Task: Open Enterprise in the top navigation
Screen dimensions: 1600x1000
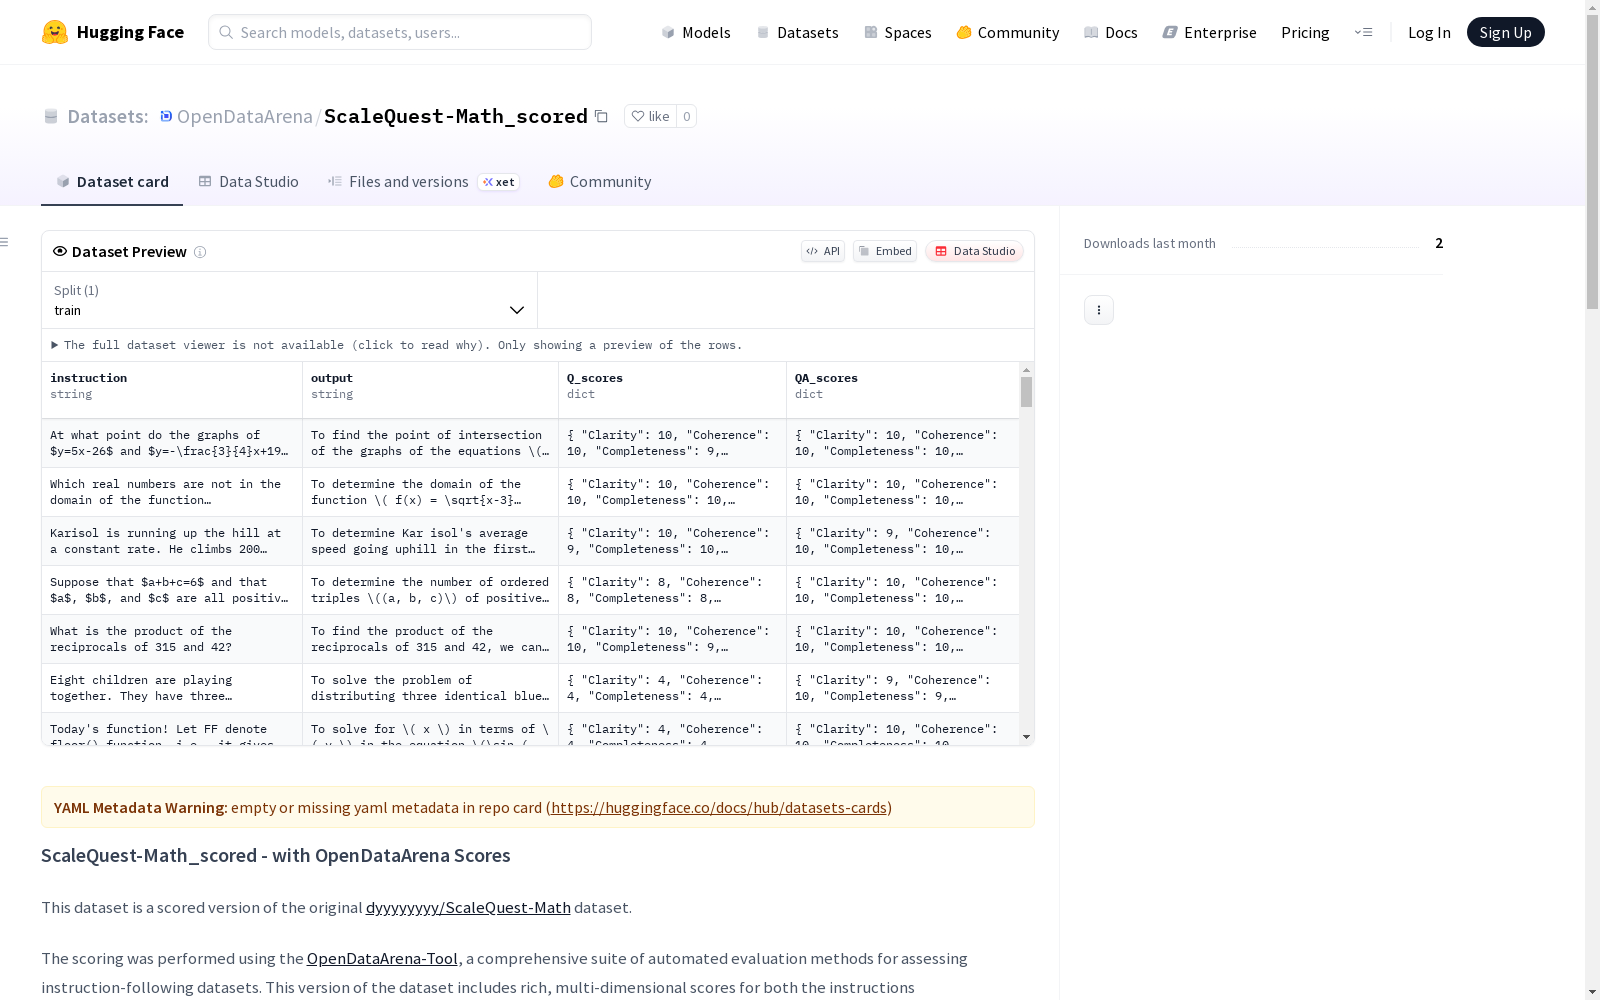Action: pos(1210,32)
